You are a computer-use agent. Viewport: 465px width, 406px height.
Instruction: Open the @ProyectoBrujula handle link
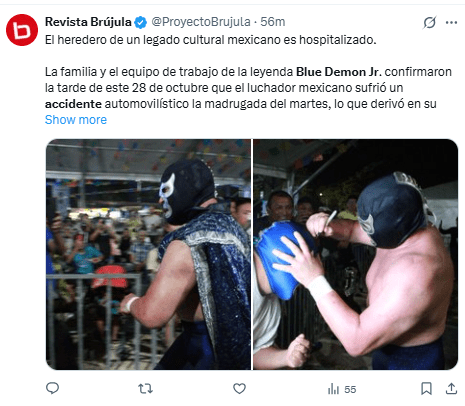(201, 22)
